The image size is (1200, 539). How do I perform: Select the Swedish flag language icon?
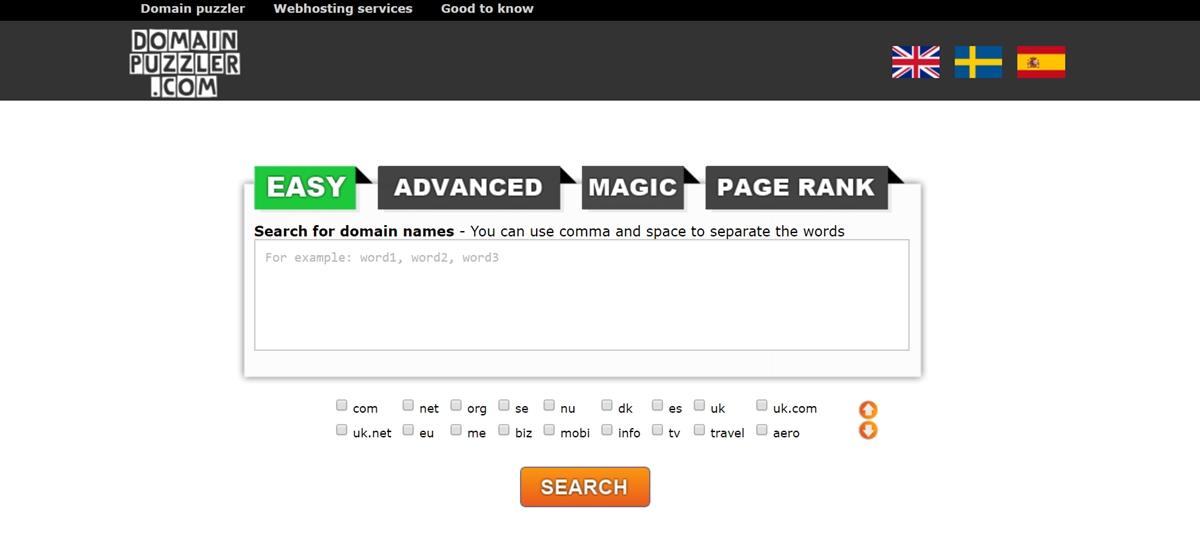pos(978,62)
